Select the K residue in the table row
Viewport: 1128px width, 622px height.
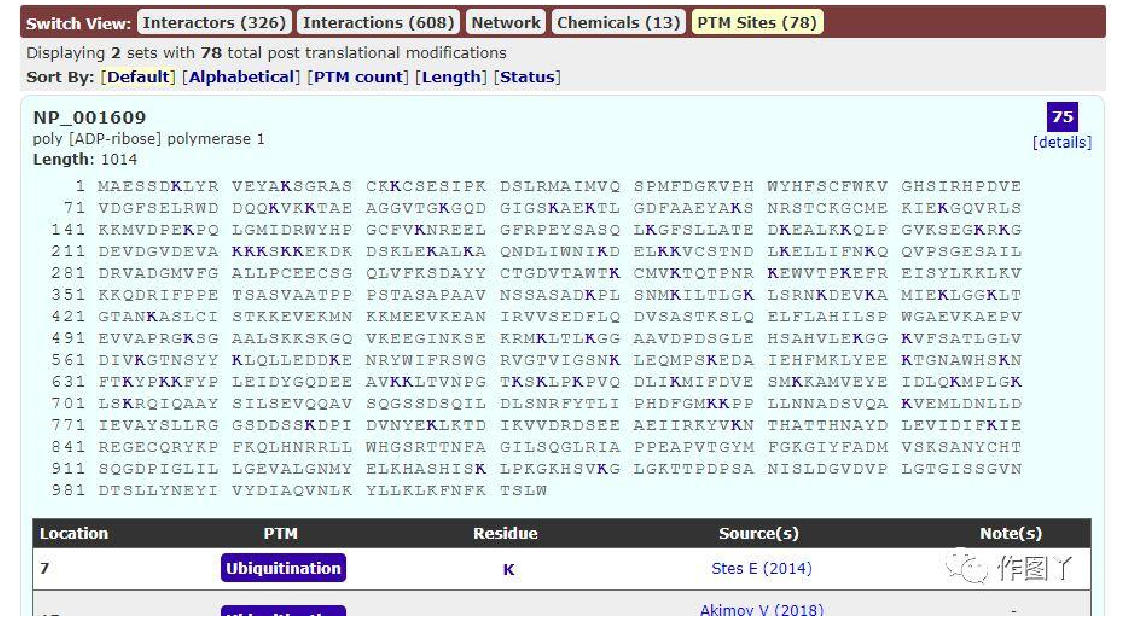coord(508,569)
